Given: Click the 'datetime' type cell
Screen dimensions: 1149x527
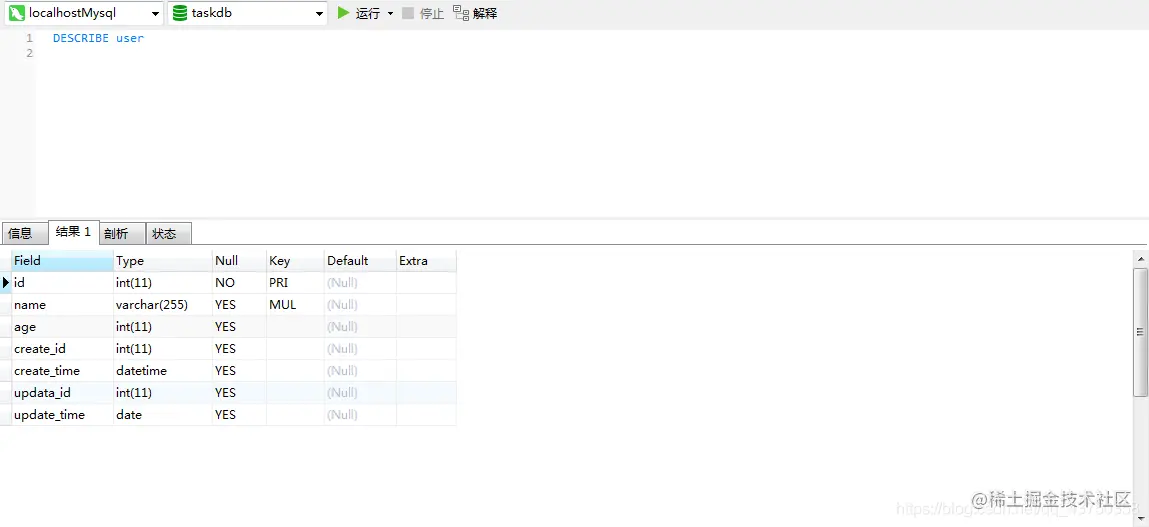Looking at the screenshot, I should click(163, 370).
